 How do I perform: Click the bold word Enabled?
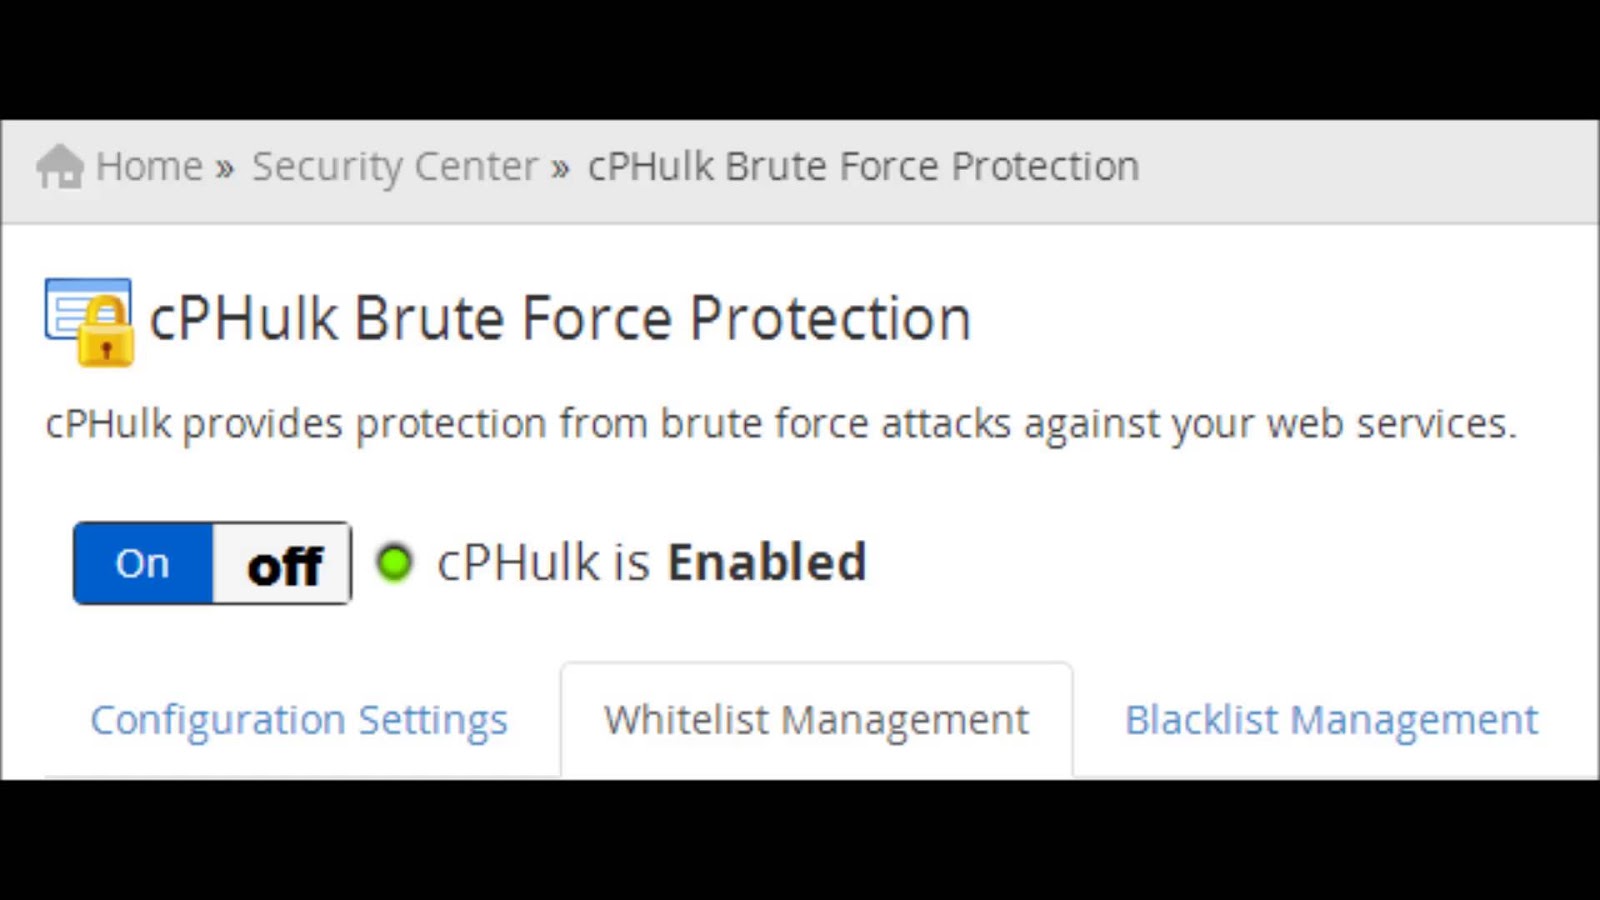[767, 562]
